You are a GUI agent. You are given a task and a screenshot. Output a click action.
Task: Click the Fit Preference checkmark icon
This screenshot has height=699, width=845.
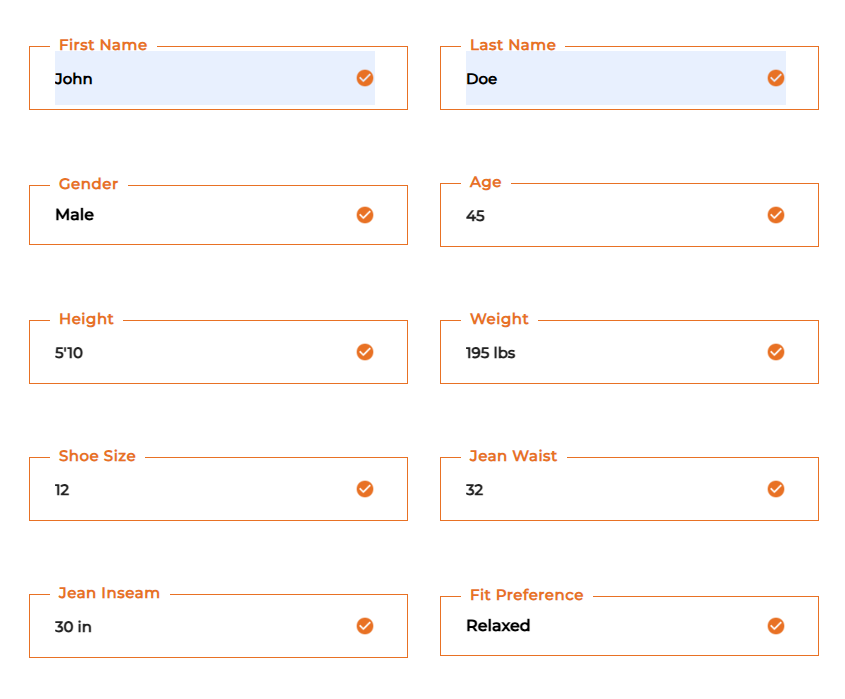click(776, 626)
